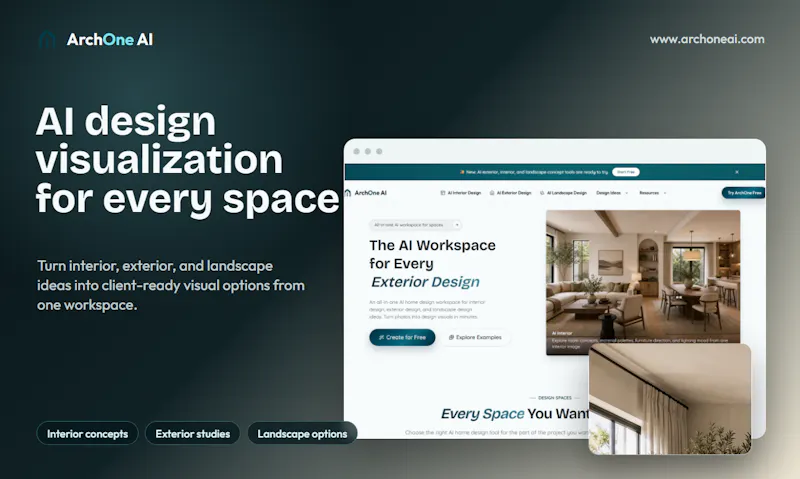This screenshot has width=800, height=479.
Task: Click the Try ArchOne Free button
Action: [743, 193]
